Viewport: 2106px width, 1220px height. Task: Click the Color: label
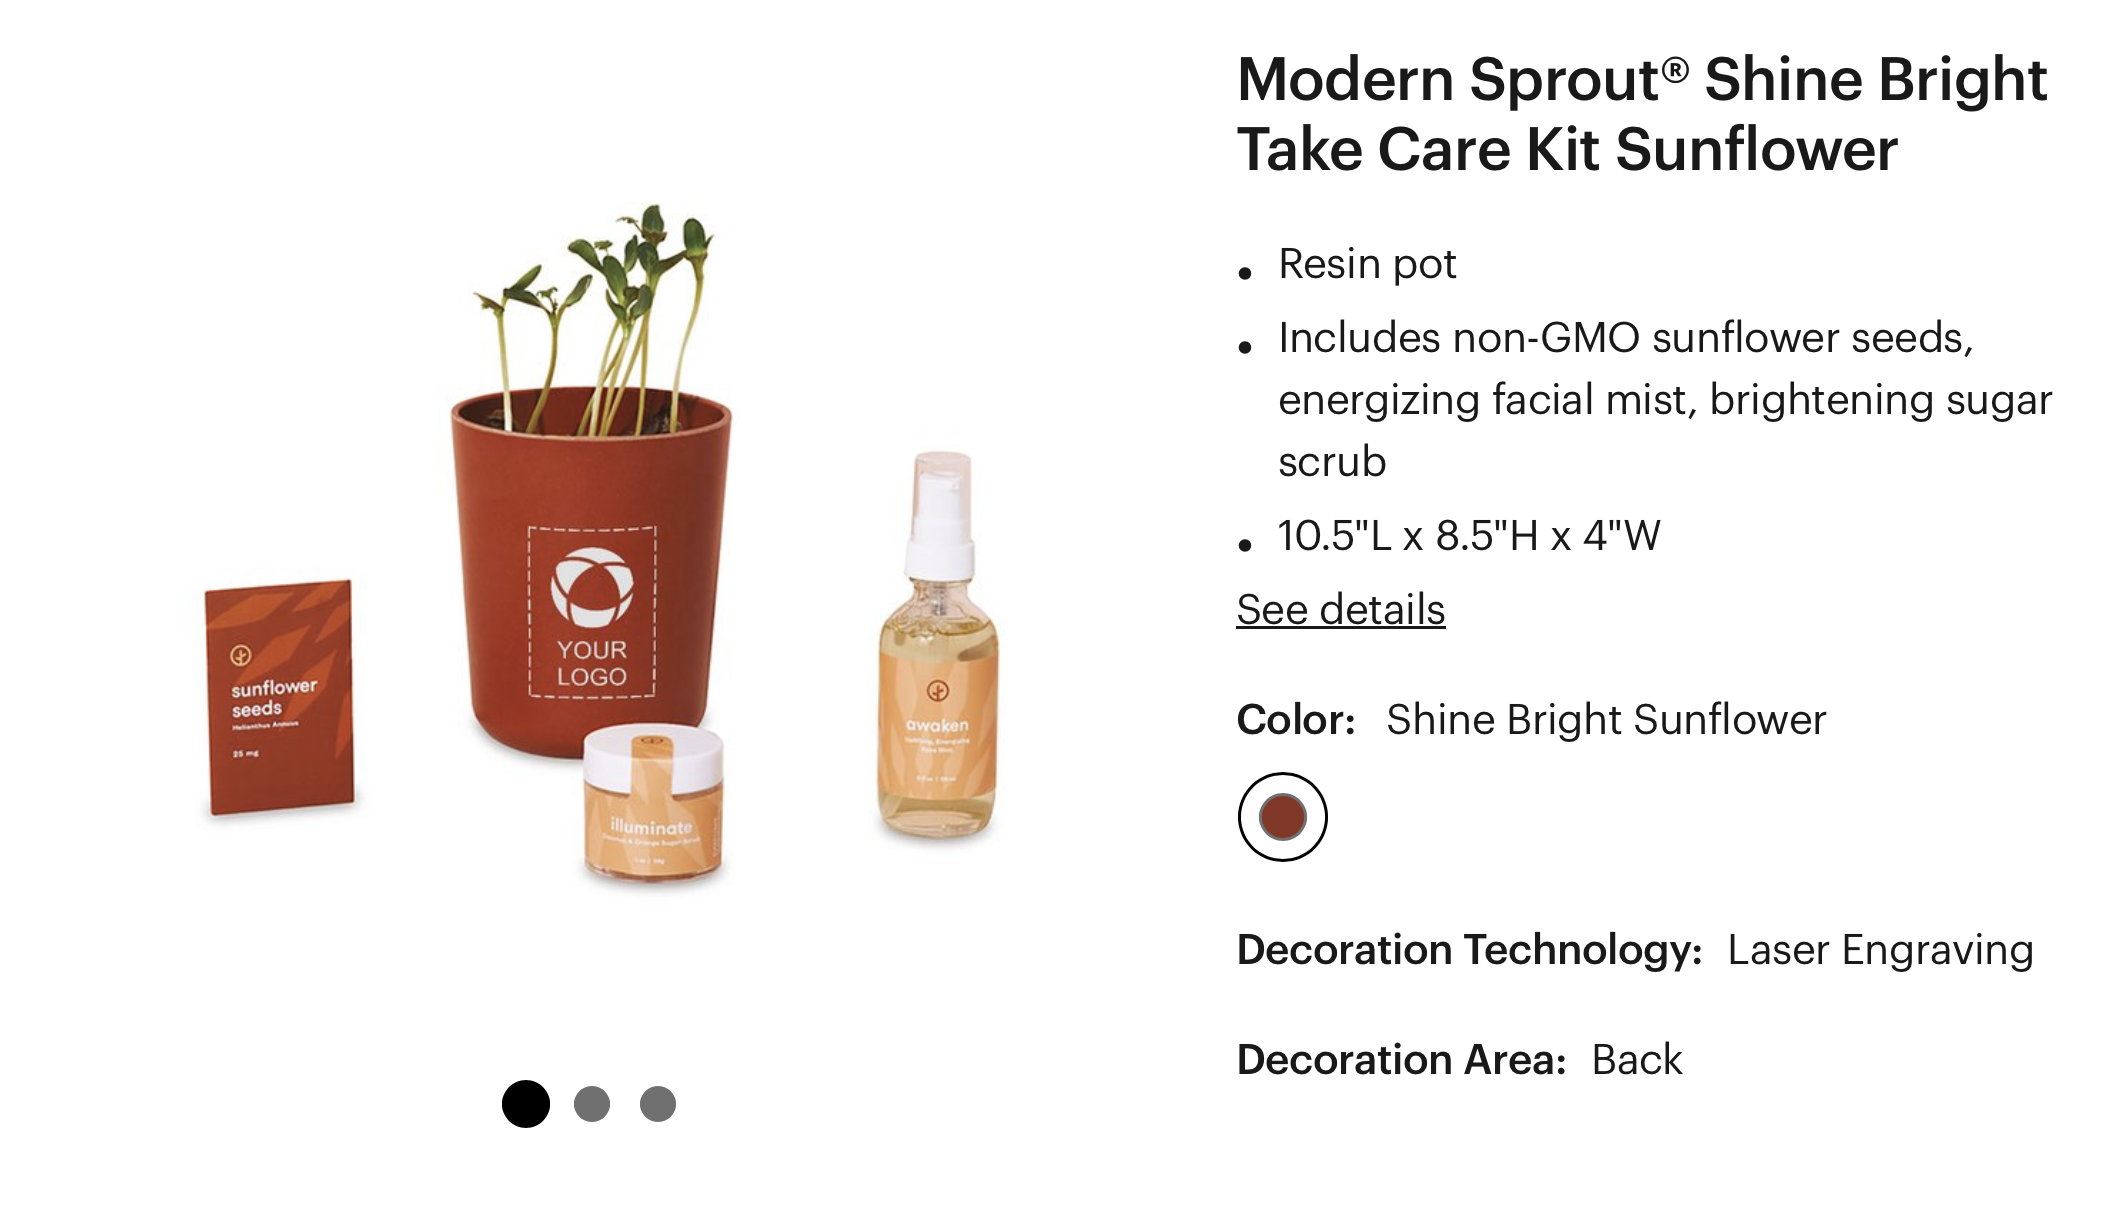[x=1292, y=718]
